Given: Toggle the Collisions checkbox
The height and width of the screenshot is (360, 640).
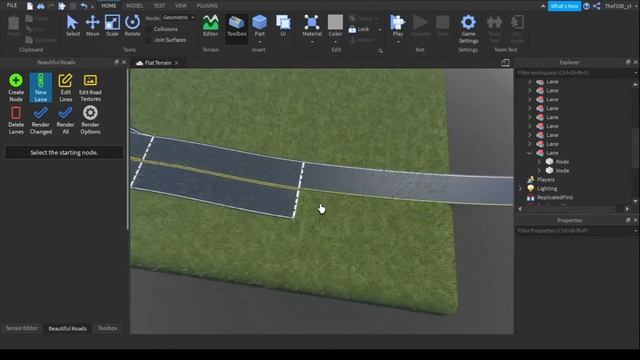Looking at the screenshot, I should (149, 29).
